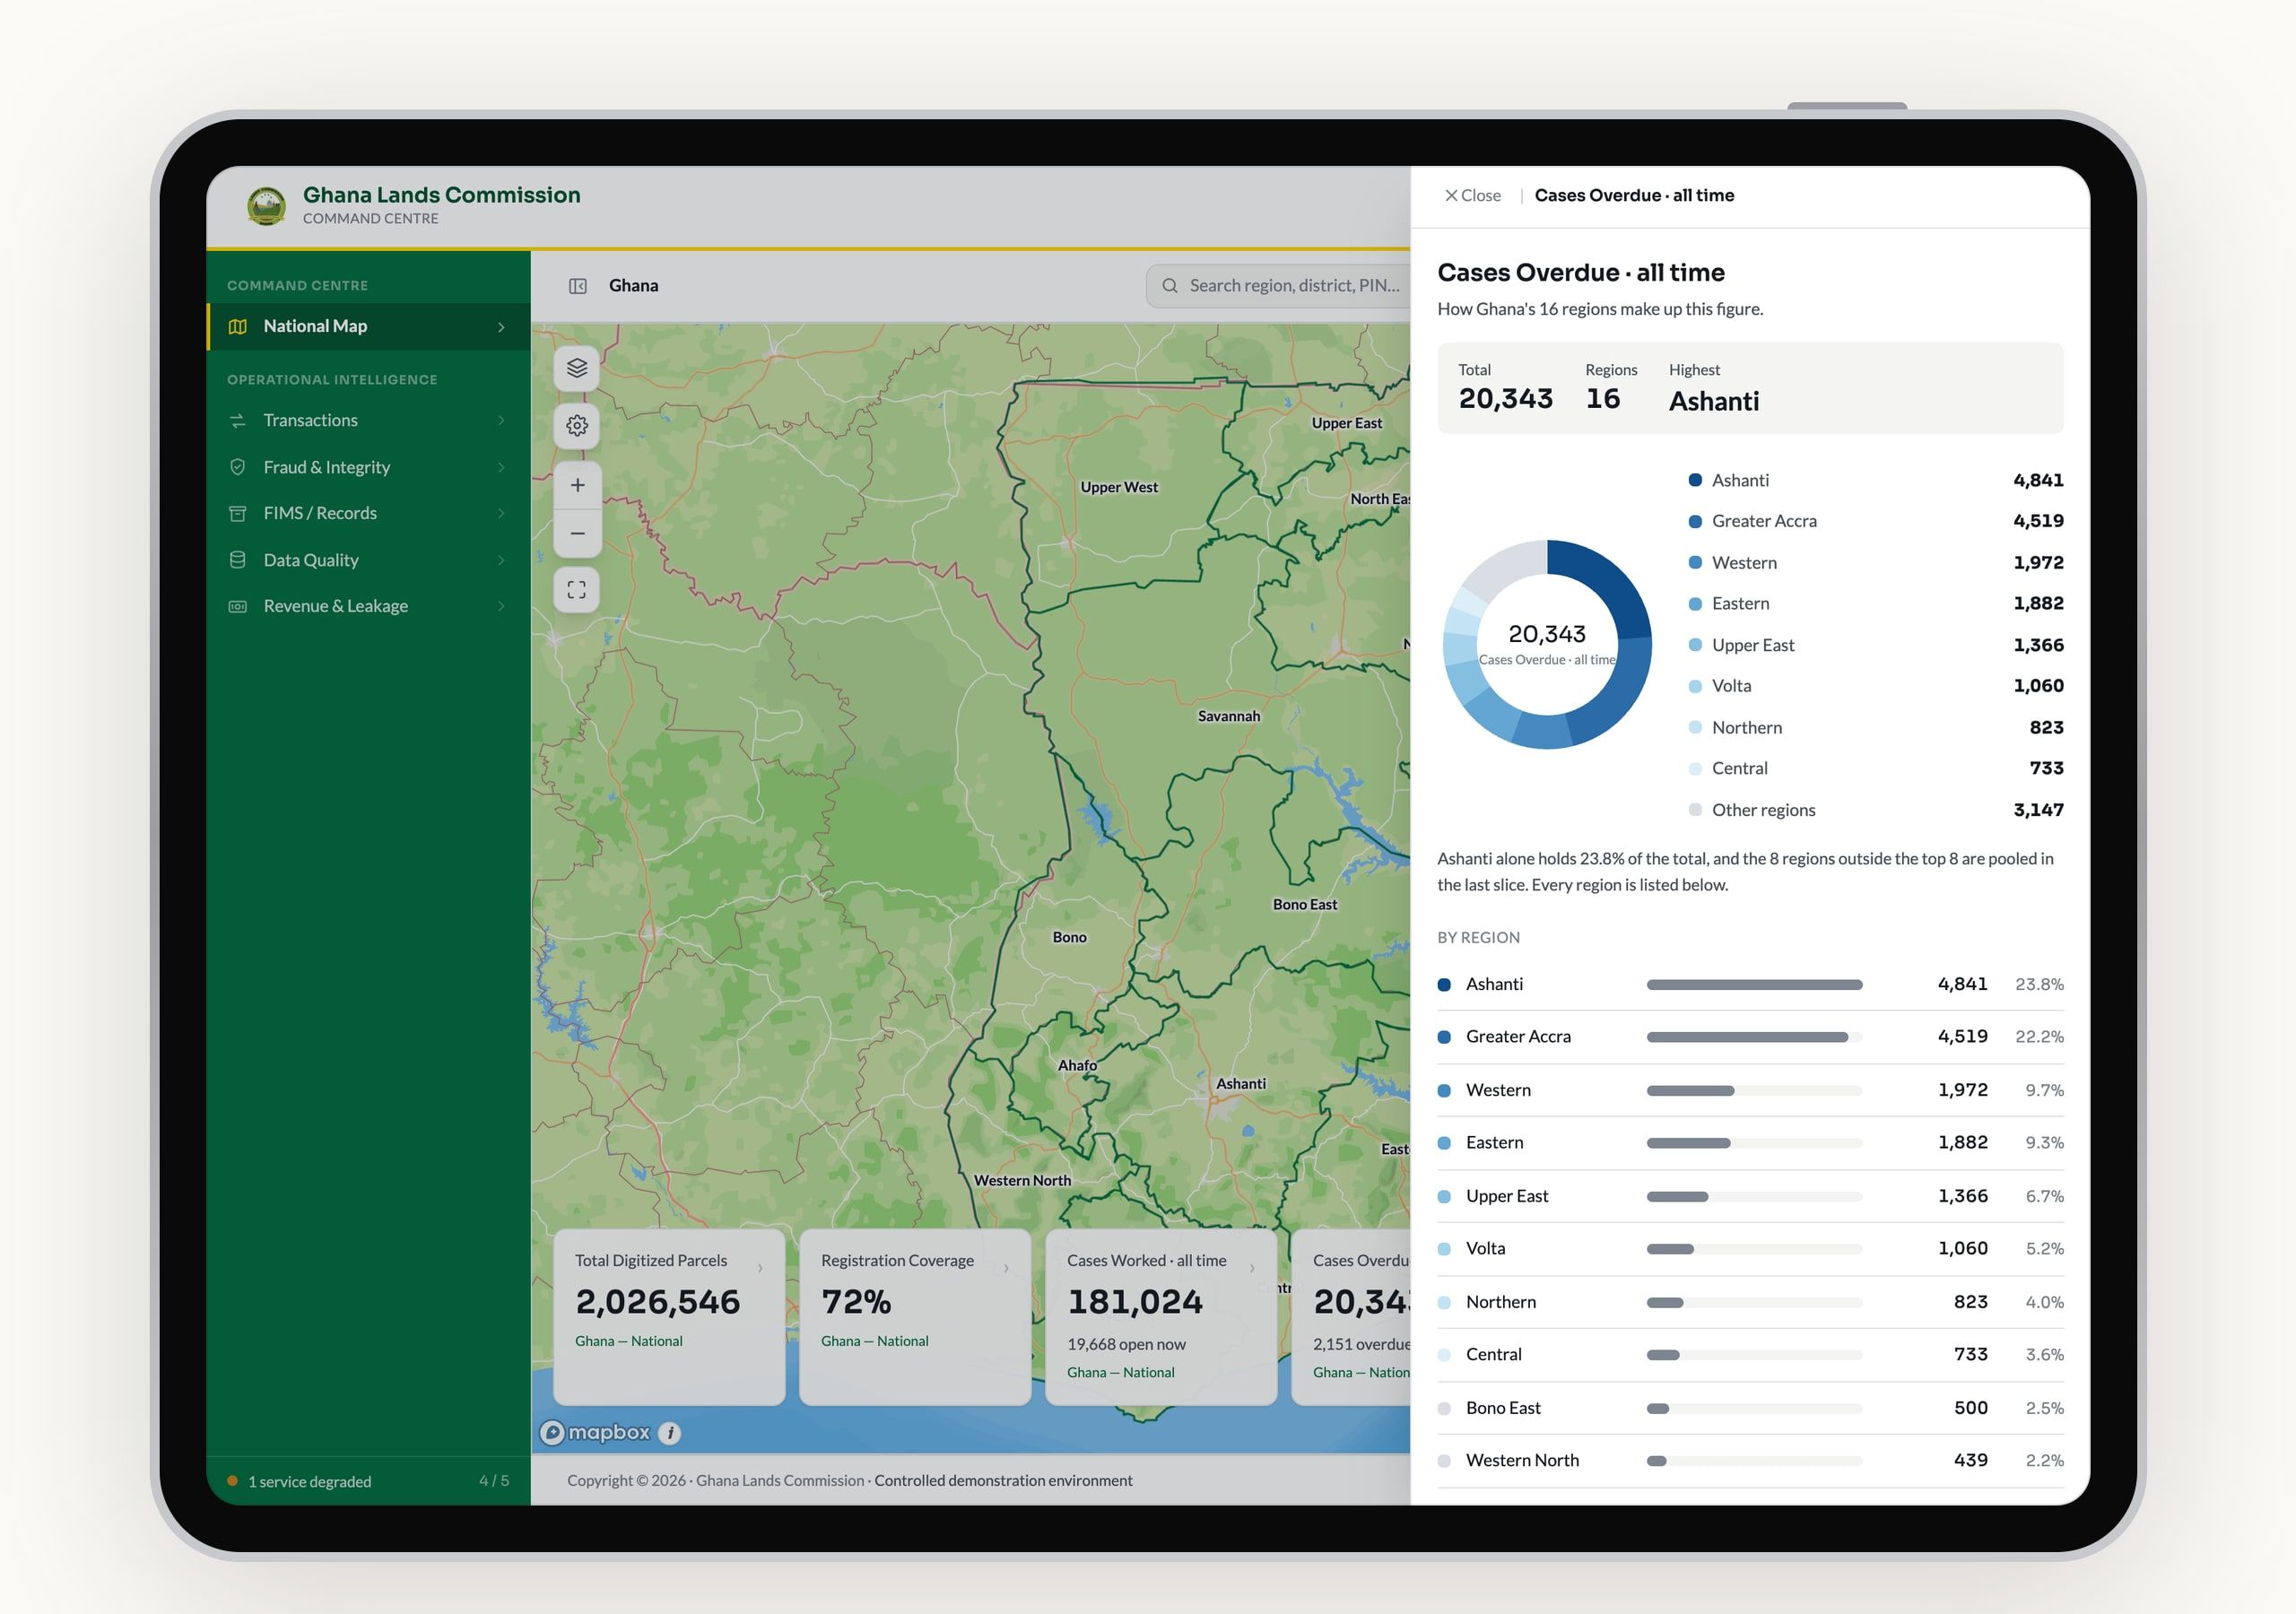Open the Total Digitized Parcels card
2296x1614 pixels.
point(669,1317)
